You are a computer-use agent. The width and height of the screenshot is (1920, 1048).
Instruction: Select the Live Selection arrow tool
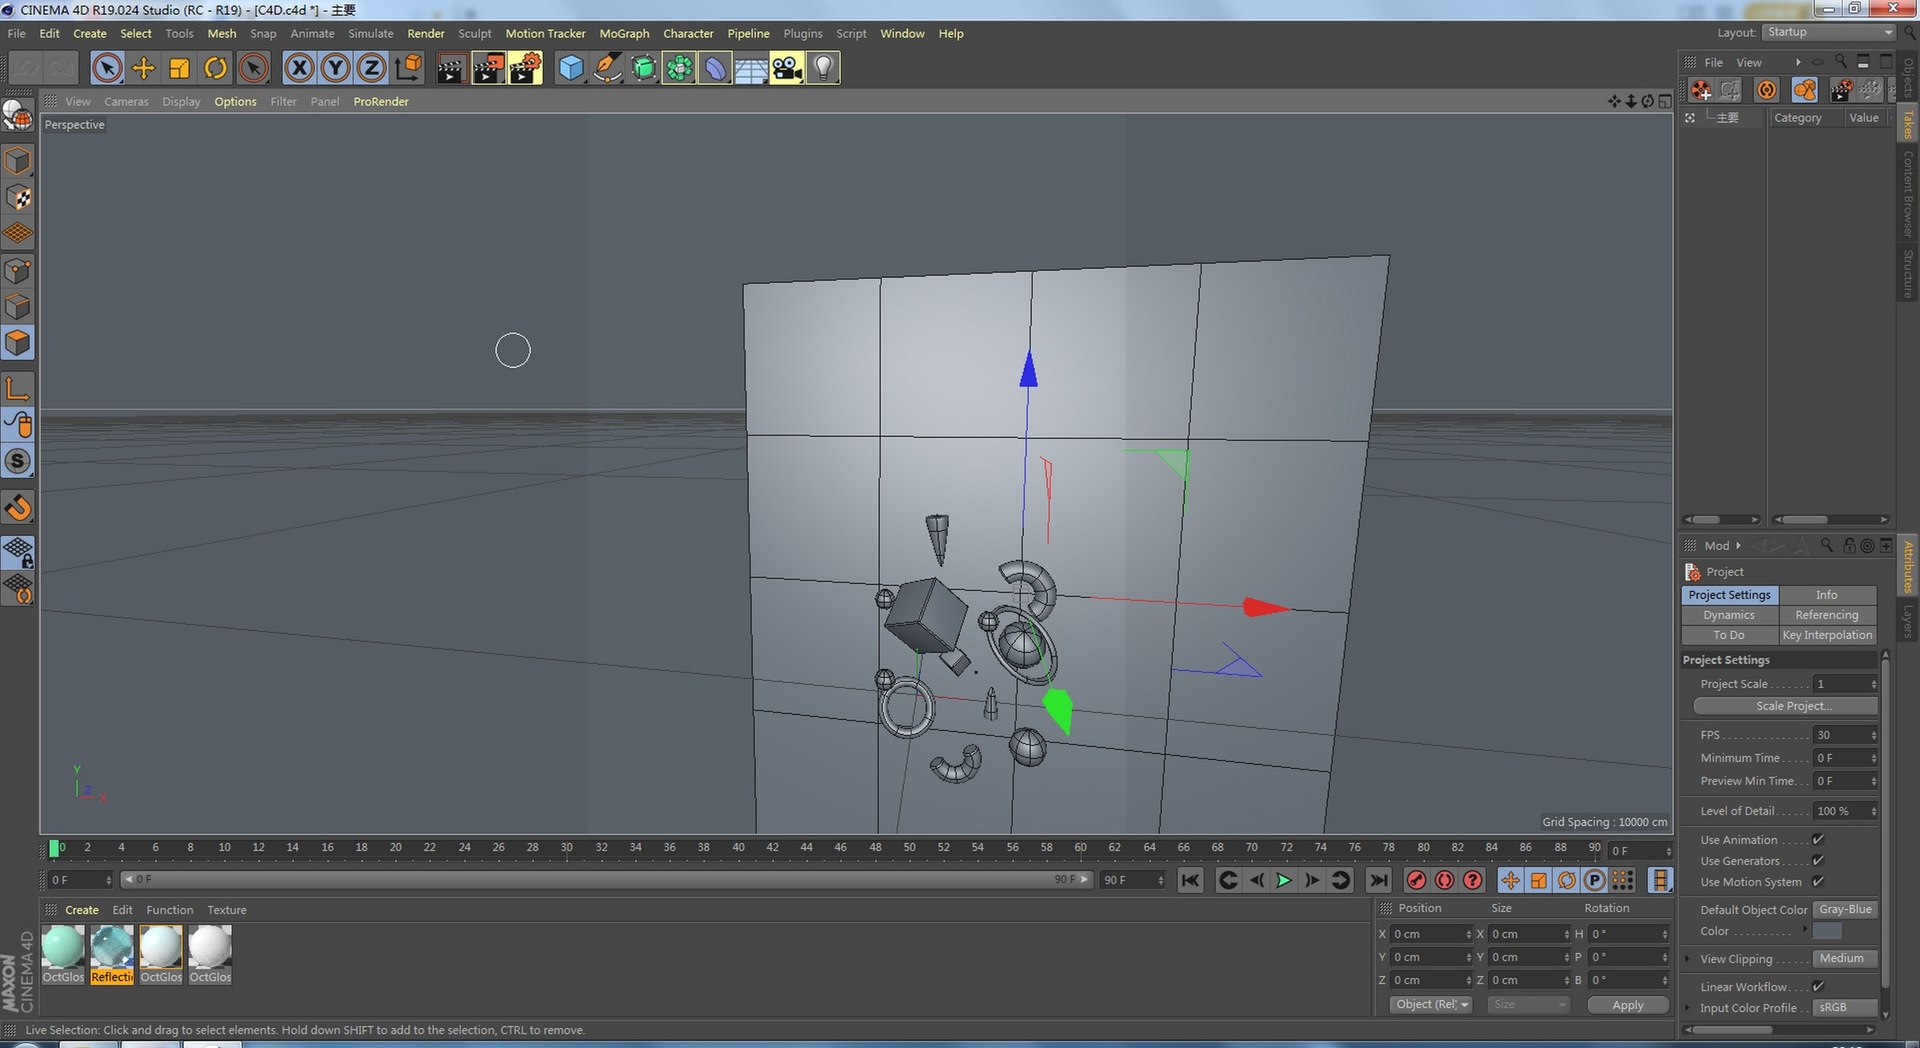pyautogui.click(x=107, y=68)
